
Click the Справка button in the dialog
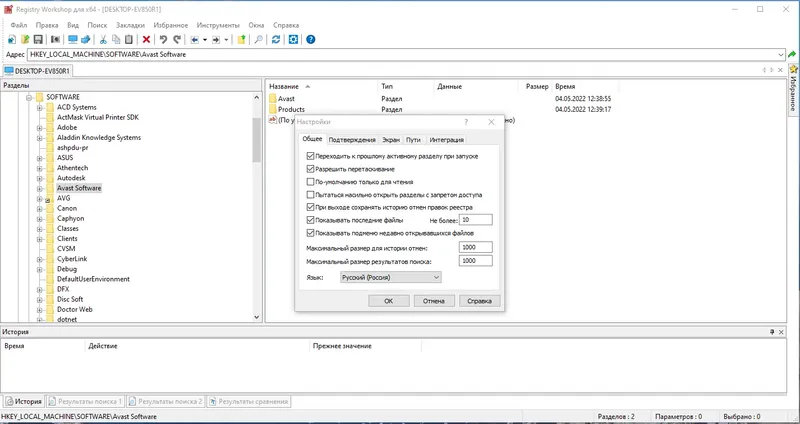[480, 301]
